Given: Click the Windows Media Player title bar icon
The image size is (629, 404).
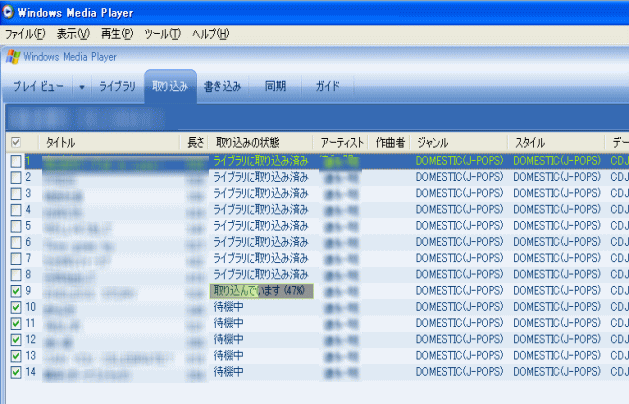Looking at the screenshot, I should pyautogui.click(x=8, y=12).
